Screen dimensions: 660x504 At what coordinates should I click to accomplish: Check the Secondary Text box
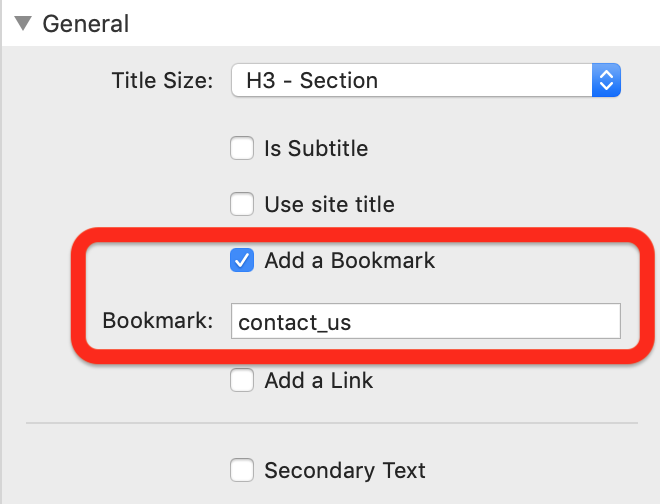(x=242, y=470)
